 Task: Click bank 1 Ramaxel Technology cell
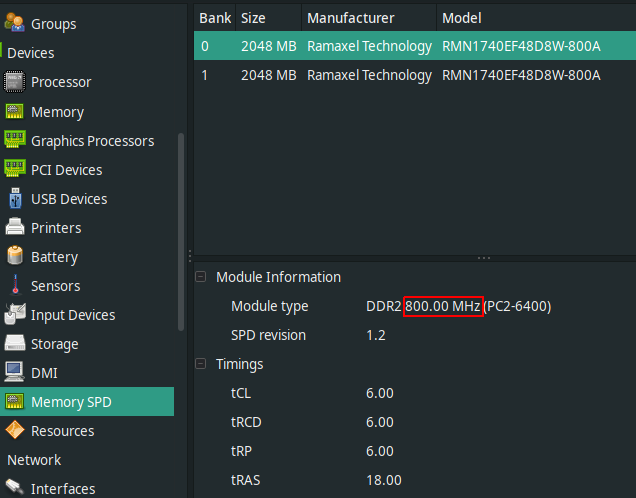pos(369,75)
